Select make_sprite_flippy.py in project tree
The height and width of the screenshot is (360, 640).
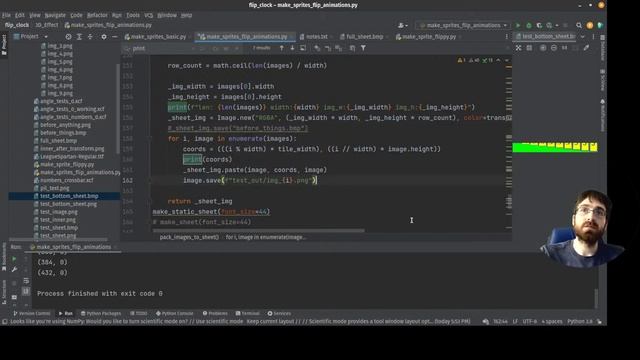(67, 164)
